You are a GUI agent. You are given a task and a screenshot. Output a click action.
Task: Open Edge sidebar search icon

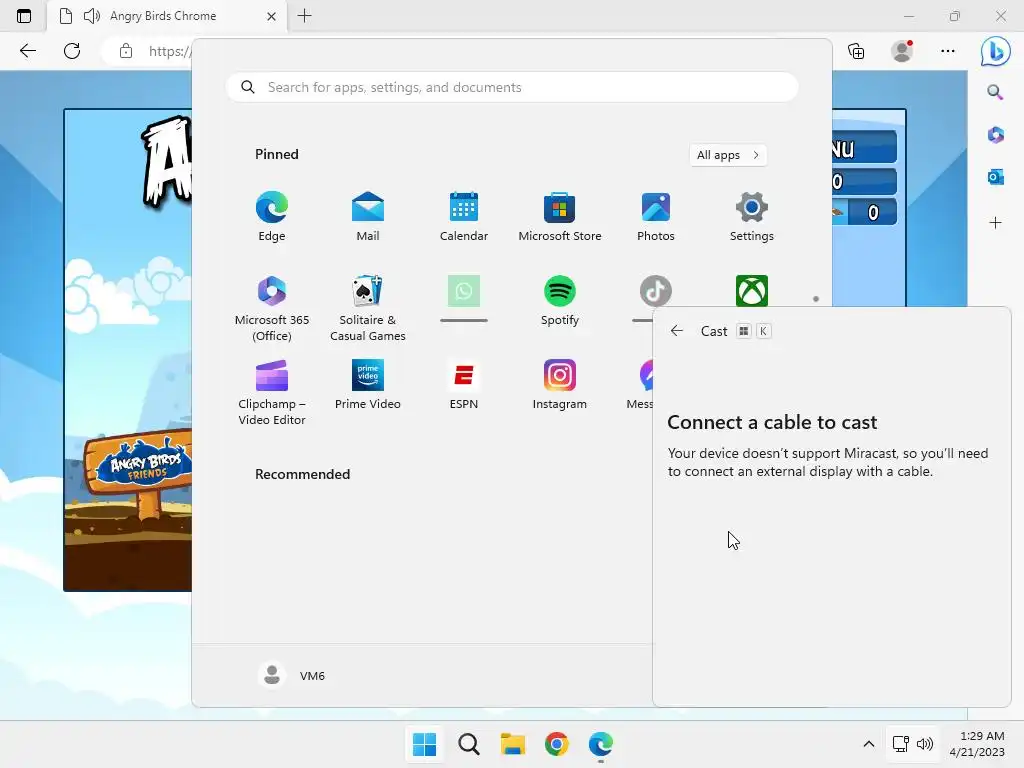coord(995,92)
